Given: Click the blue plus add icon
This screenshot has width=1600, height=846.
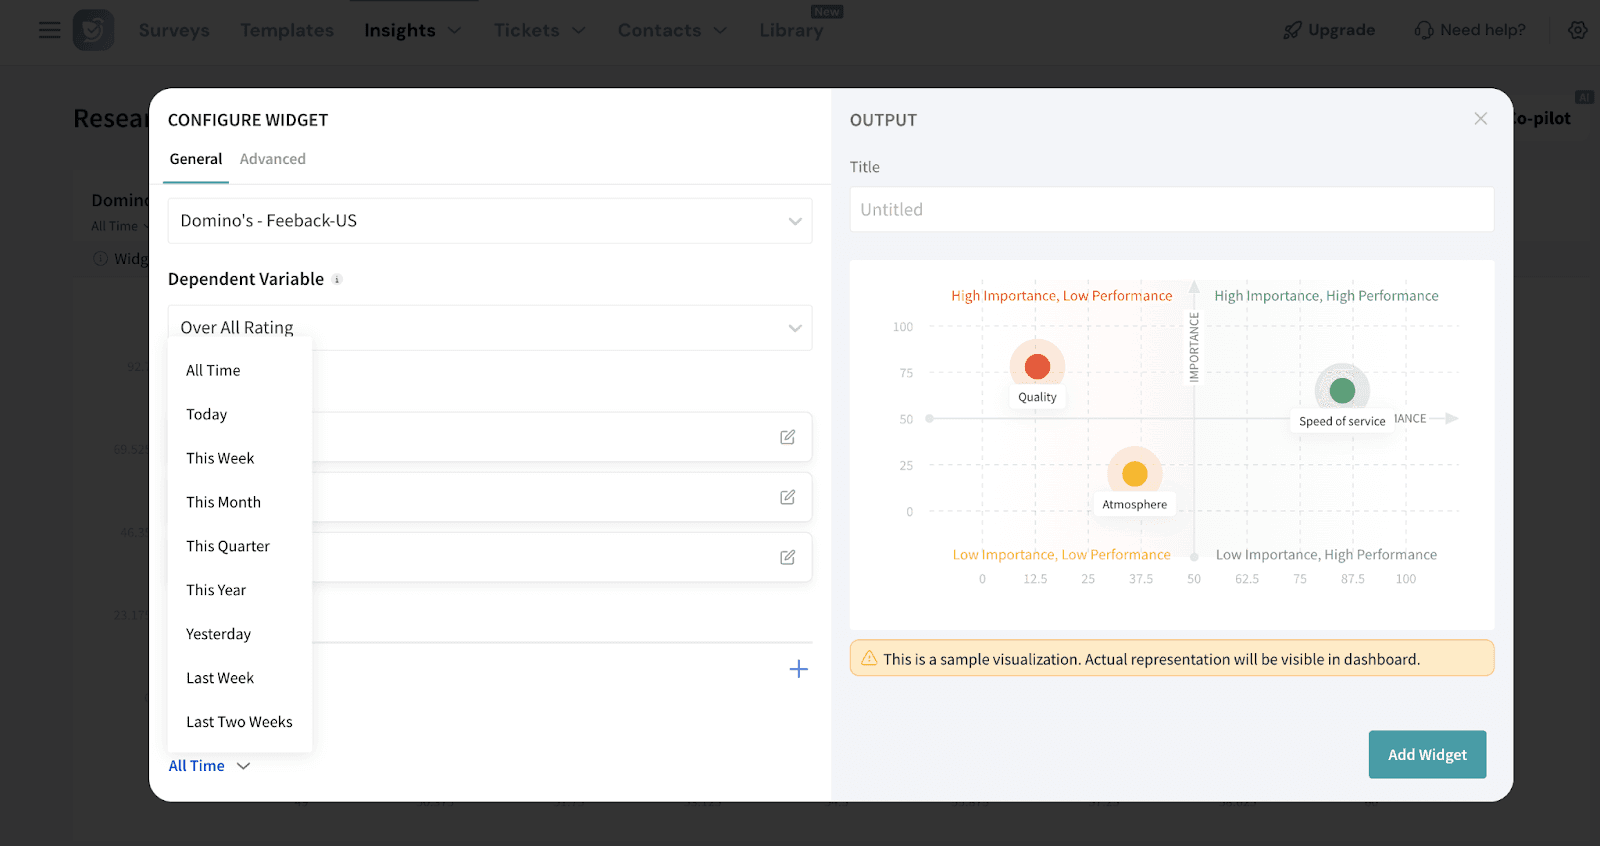Looking at the screenshot, I should tap(798, 669).
